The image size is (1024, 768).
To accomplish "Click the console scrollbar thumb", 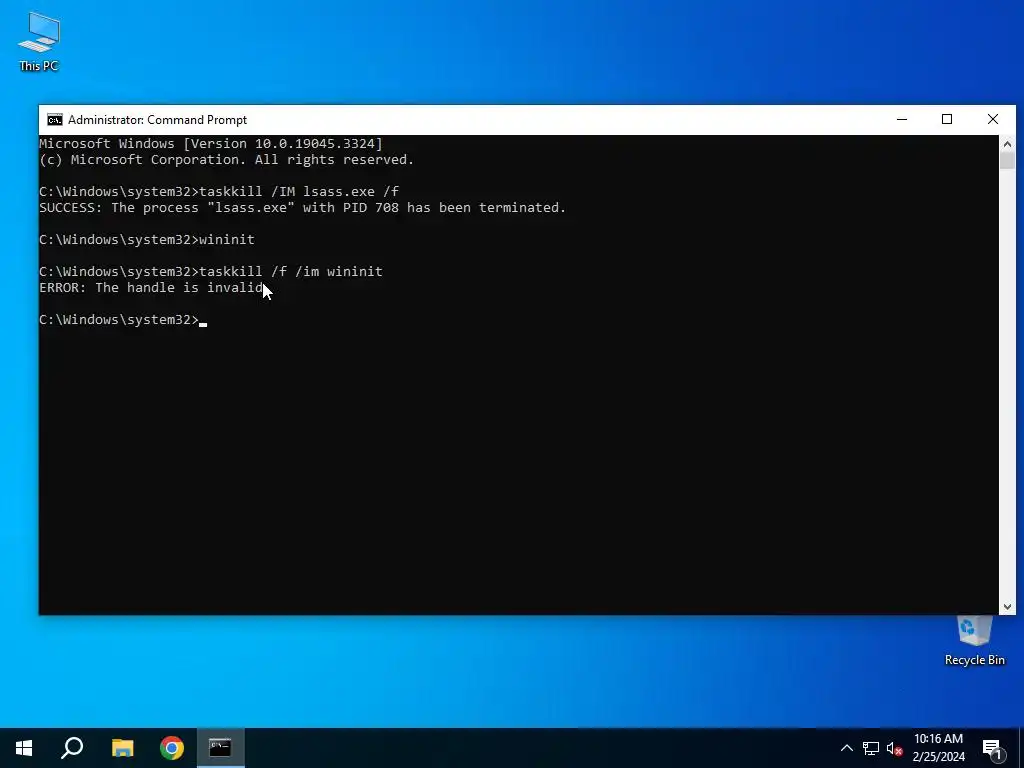I will click(x=1007, y=161).
